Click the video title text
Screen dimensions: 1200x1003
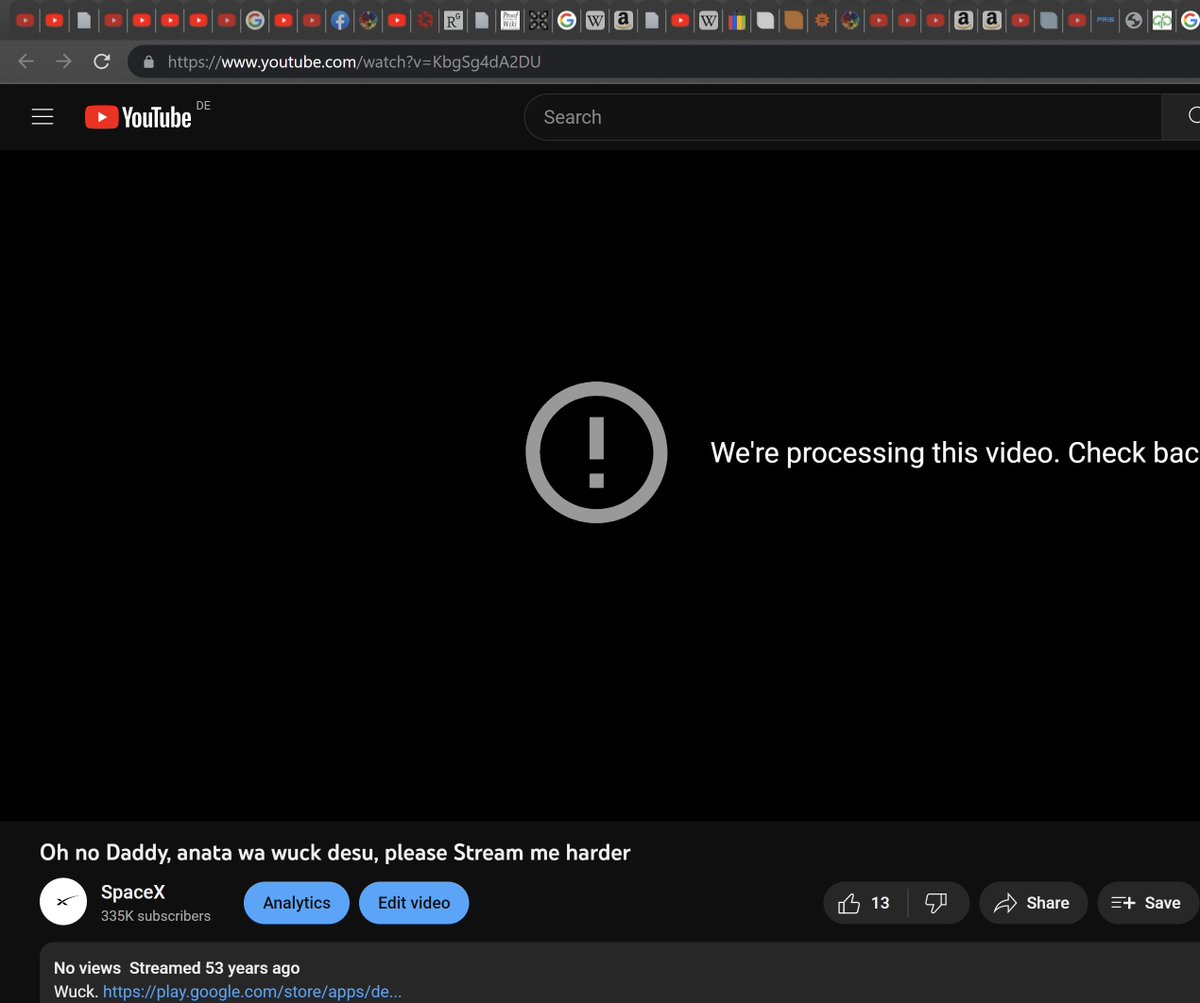(335, 853)
